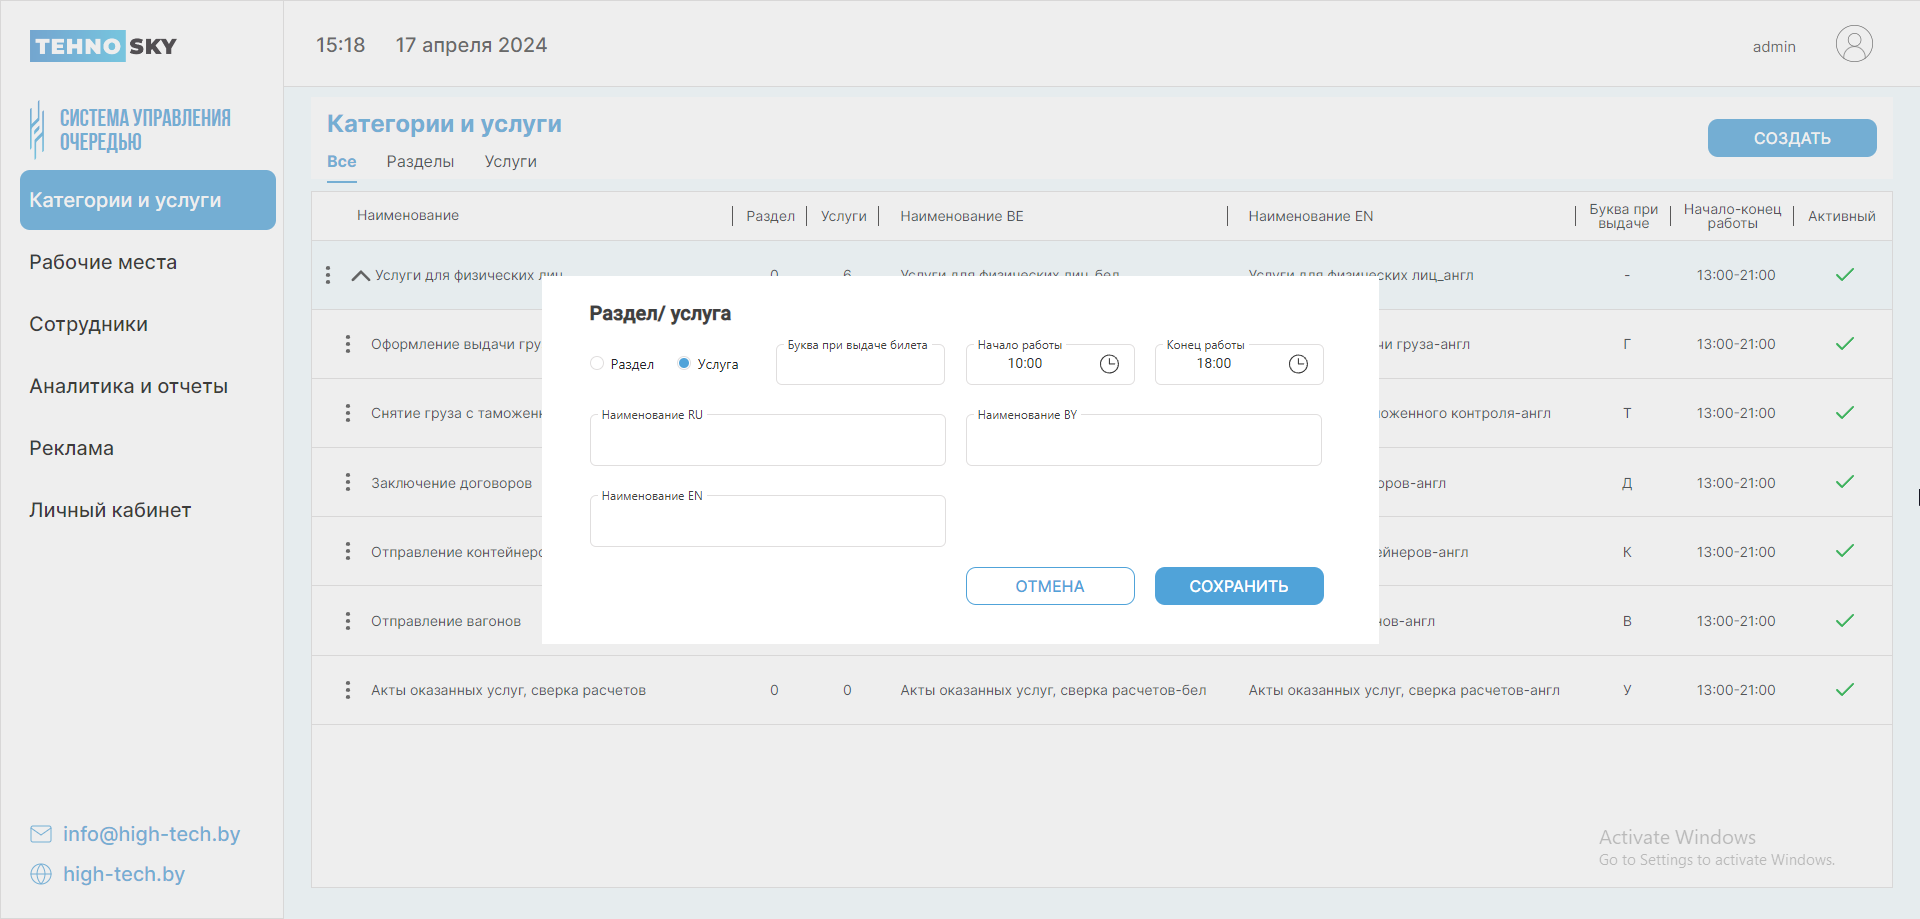Open Рабочие места in the sidebar

tap(103, 262)
